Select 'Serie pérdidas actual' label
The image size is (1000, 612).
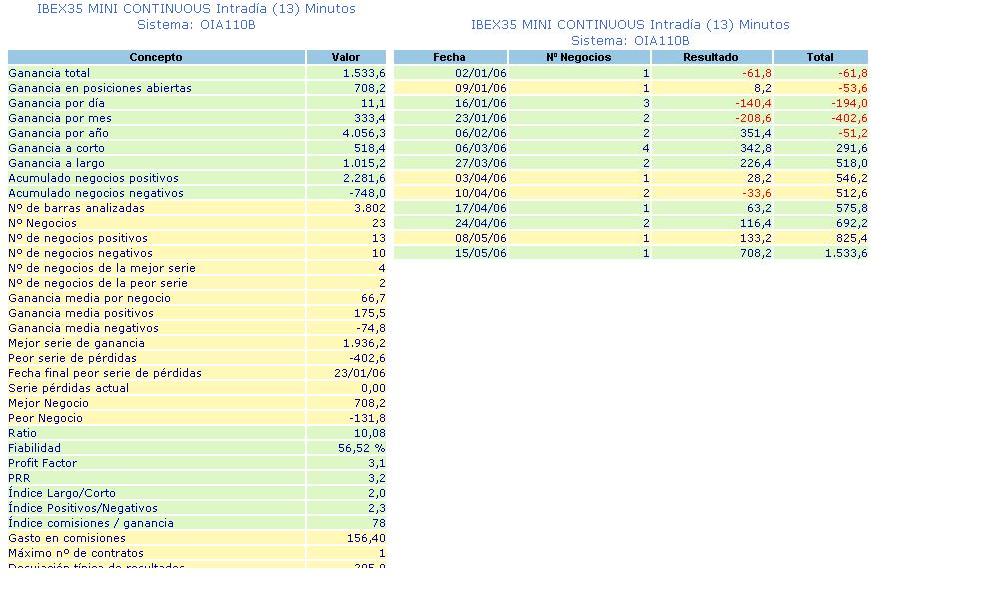(69, 388)
